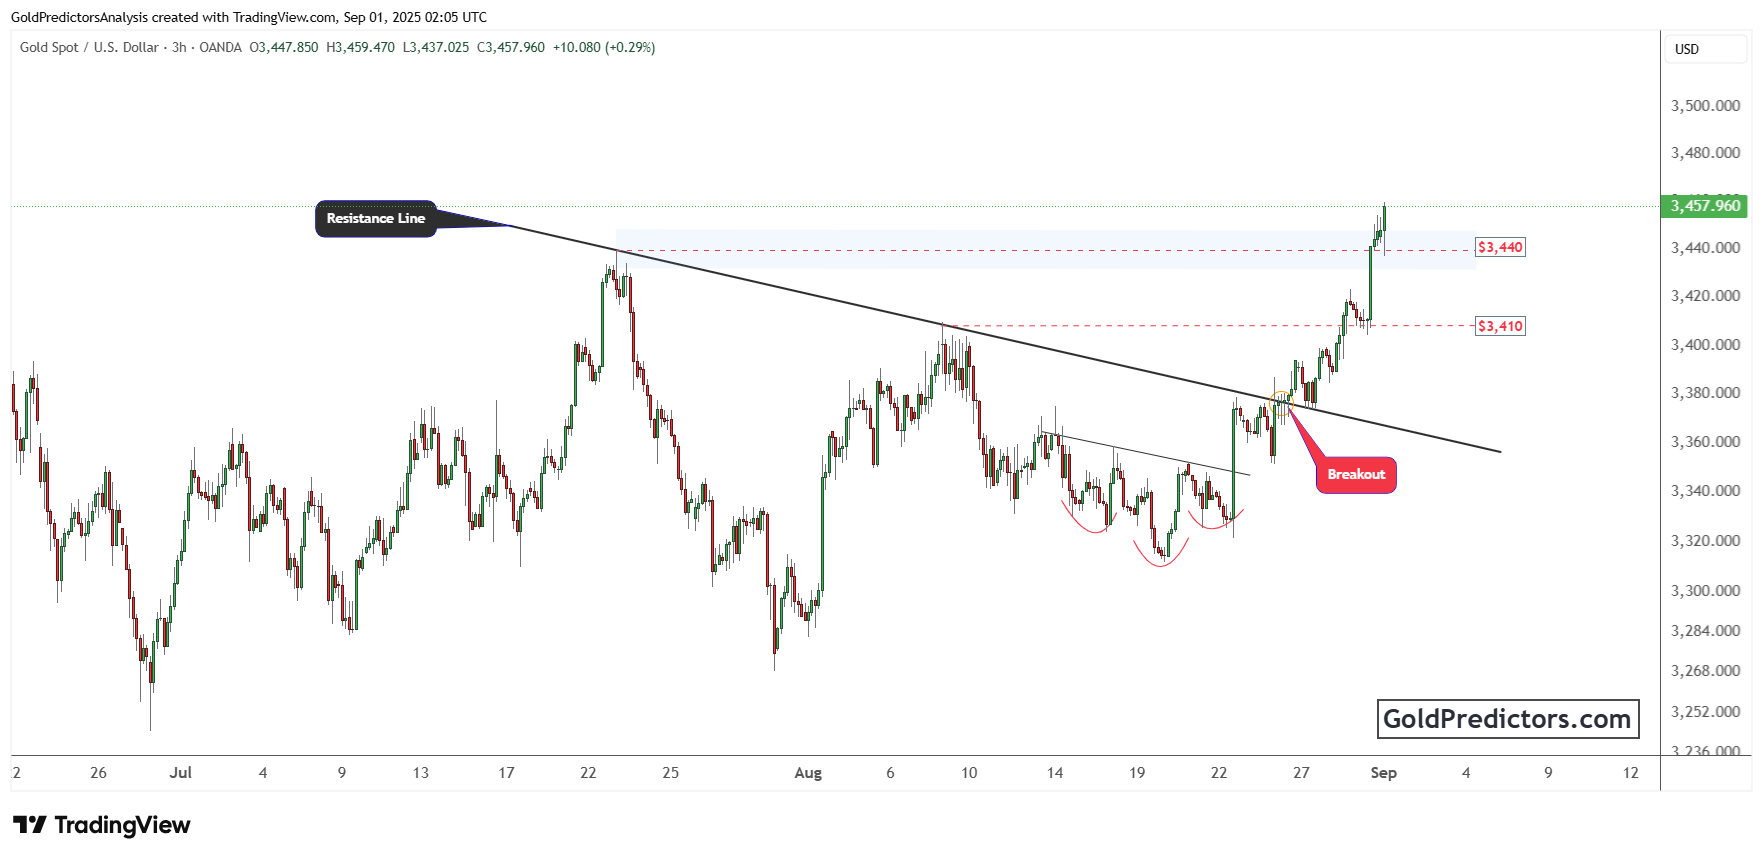Click the TradingView logo icon
Image resolution: width=1763 pixels, height=859 pixels.
click(x=29, y=825)
